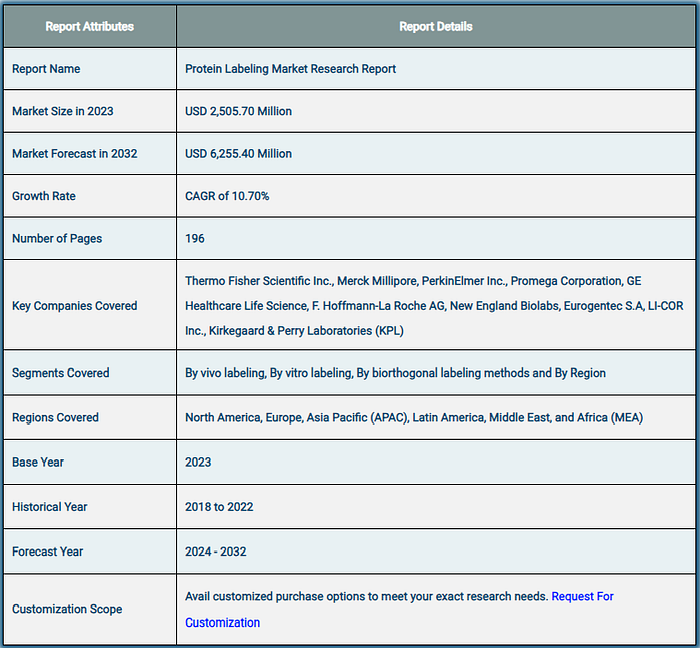
Task: Click the Base Year label
Action: pos(38,462)
